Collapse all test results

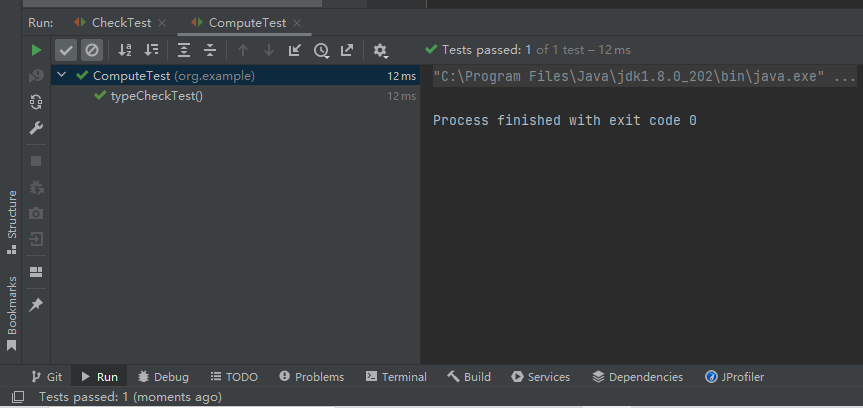point(210,49)
